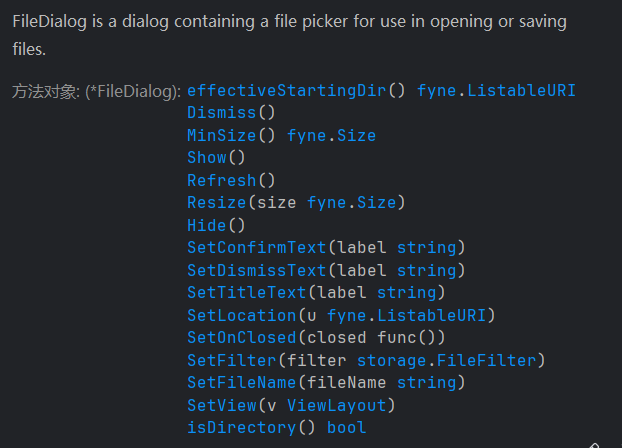This screenshot has width=622, height=448.
Task: Click fyne.Size in the Resize signature
Action: (x=352, y=203)
